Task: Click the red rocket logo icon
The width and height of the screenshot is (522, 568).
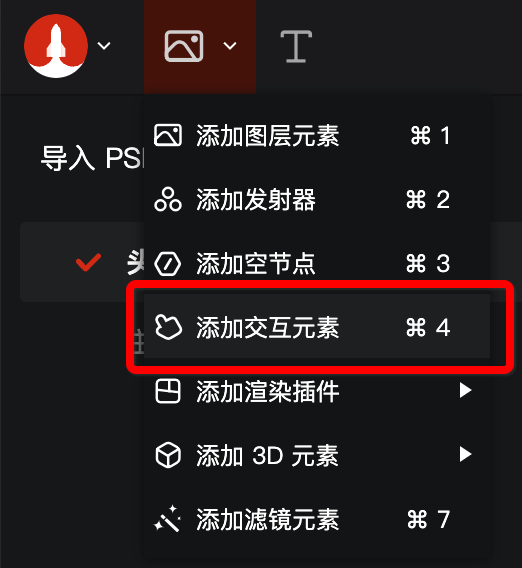Action: coord(56,46)
